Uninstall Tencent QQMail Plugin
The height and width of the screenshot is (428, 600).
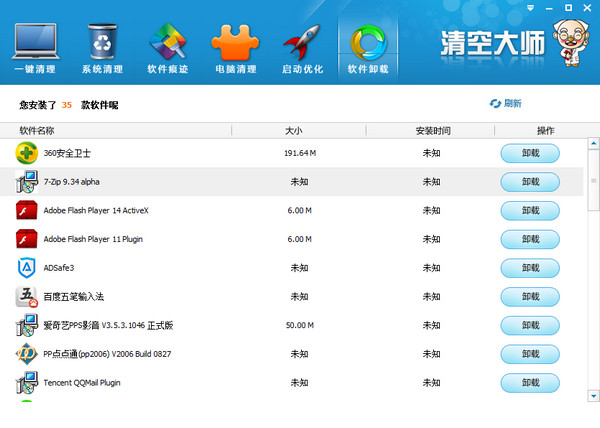tap(530, 382)
